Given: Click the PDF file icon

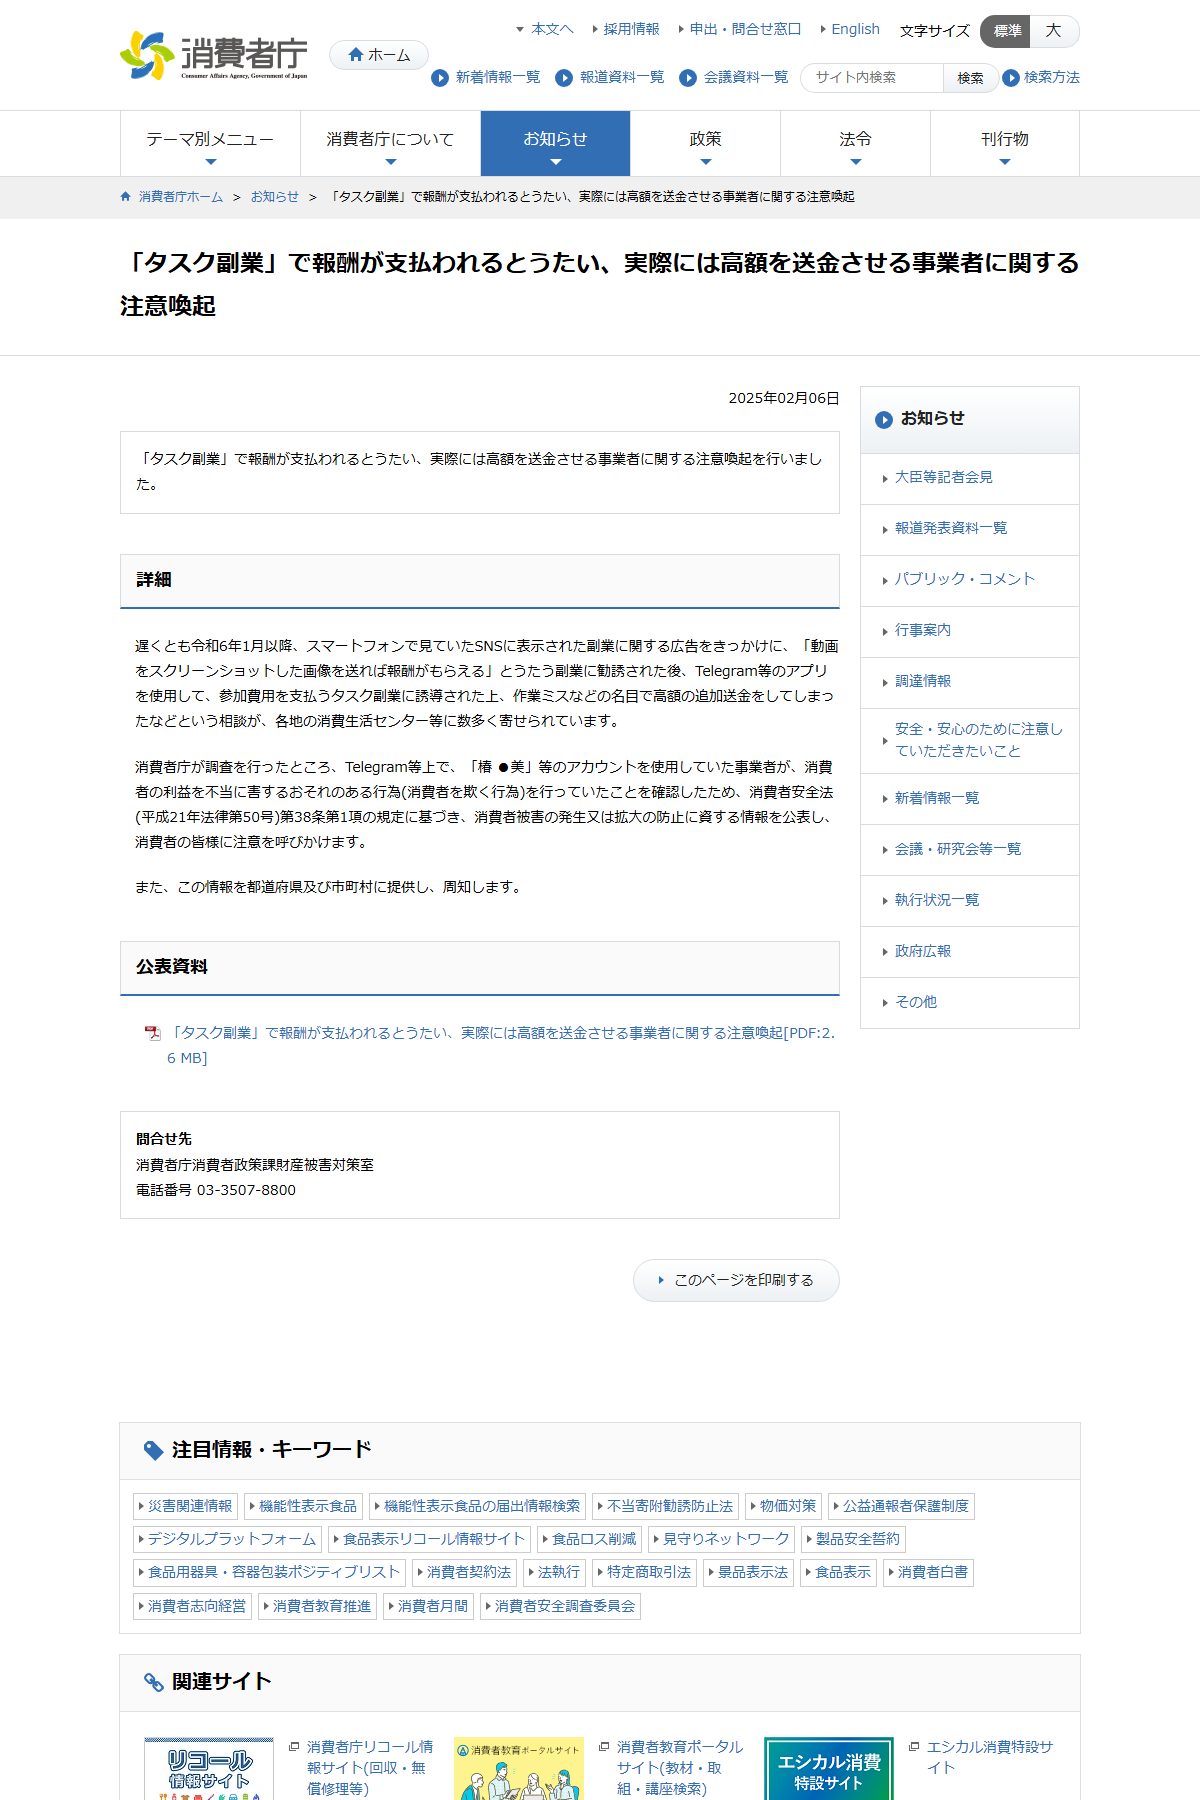Looking at the screenshot, I should (x=152, y=1033).
